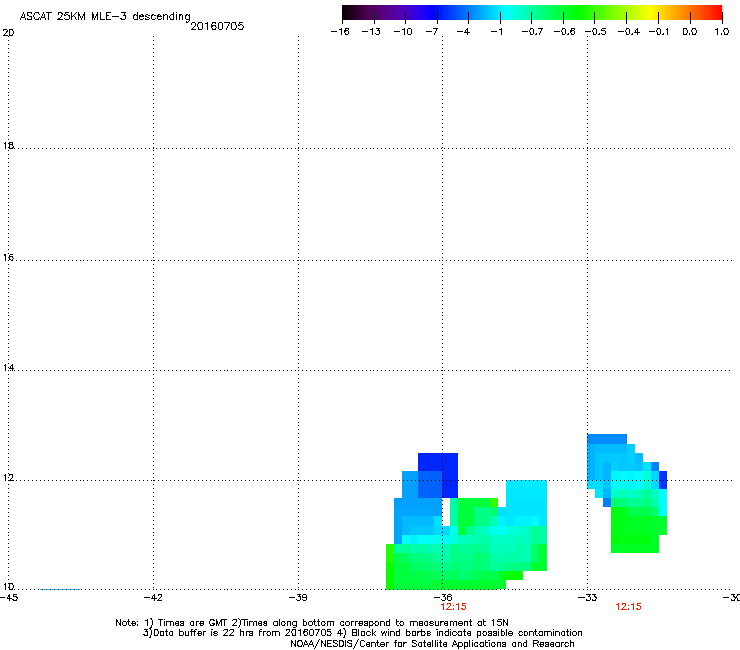Viewport: 740px width, 650px height.
Task: Click the colorbar label -0.1
Action: coord(659,32)
